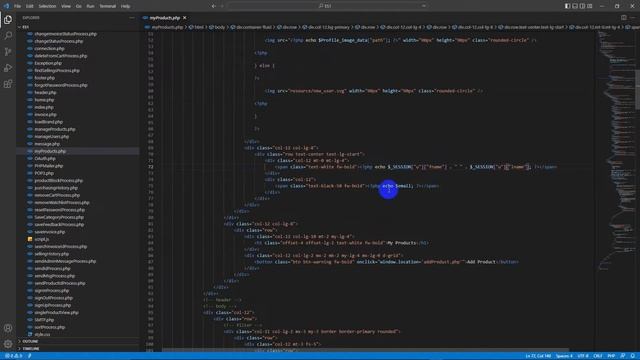Image resolution: width=640 pixels, height=360 pixels.
Task: Open the Terminal menu
Action: (x=108, y=6)
